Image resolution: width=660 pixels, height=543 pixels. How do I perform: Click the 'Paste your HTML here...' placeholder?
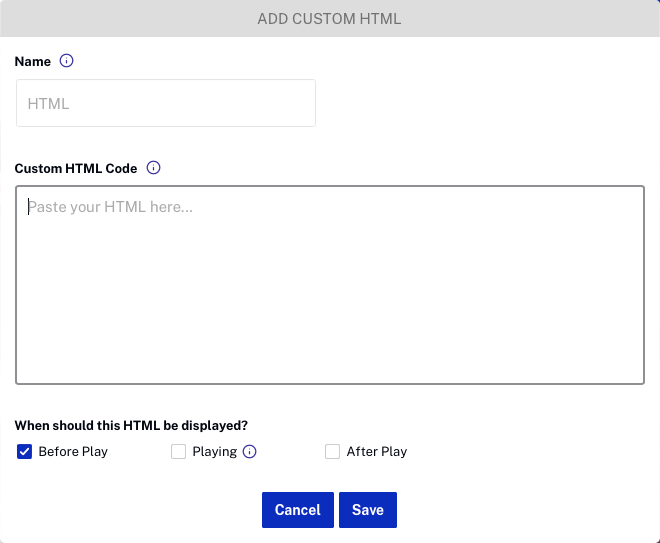pyautogui.click(x=110, y=207)
